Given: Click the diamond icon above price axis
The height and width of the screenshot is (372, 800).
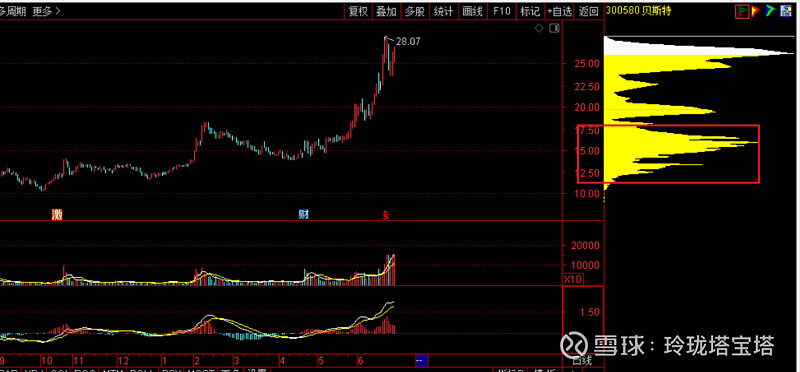Looking at the screenshot, I should (539, 29).
